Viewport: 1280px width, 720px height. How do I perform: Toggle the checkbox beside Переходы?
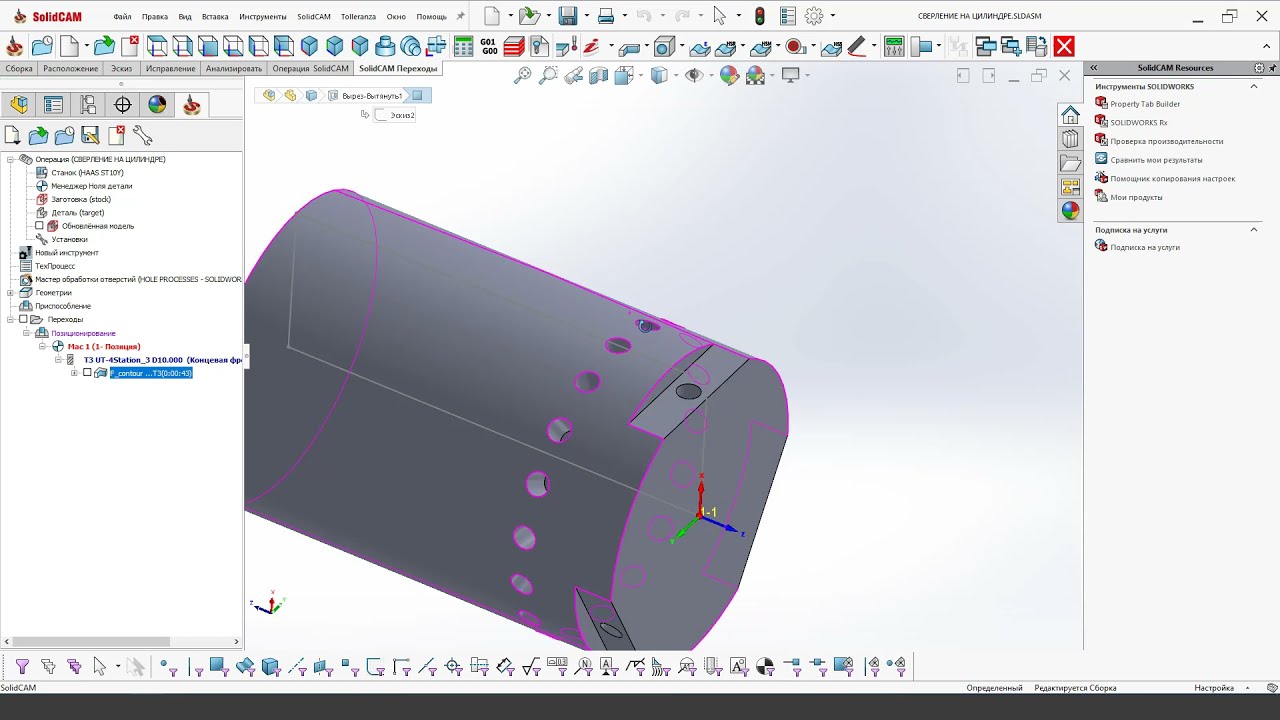point(23,319)
